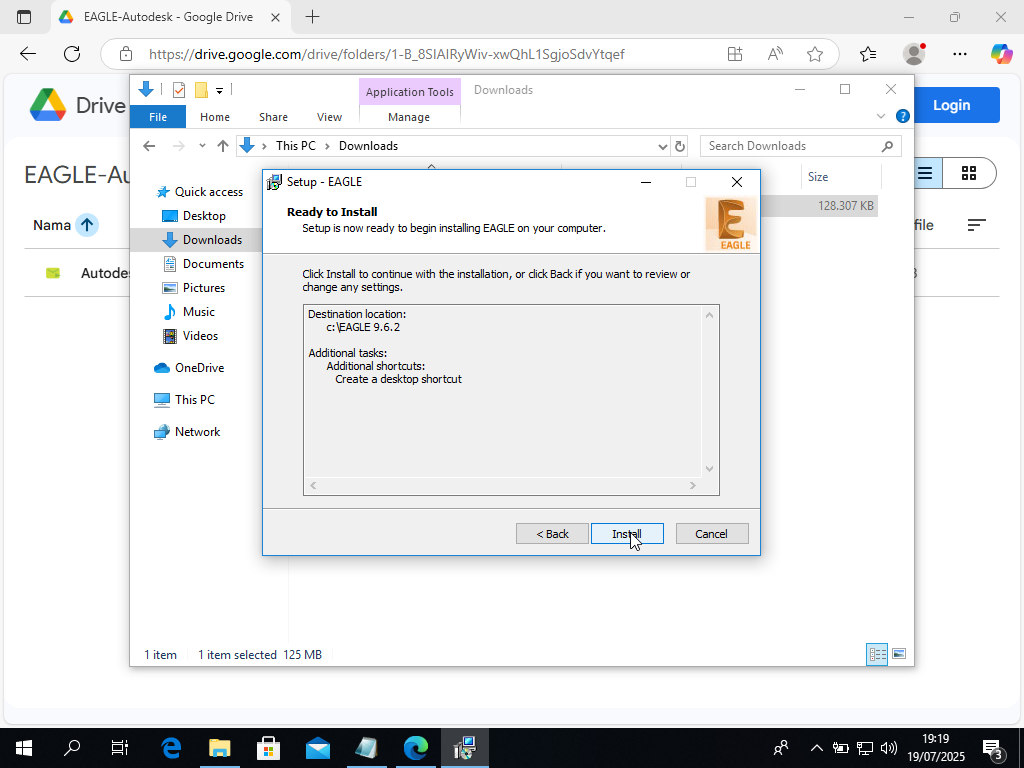This screenshot has width=1024, height=768.
Task: Open the Home ribbon tab
Action: 214,117
